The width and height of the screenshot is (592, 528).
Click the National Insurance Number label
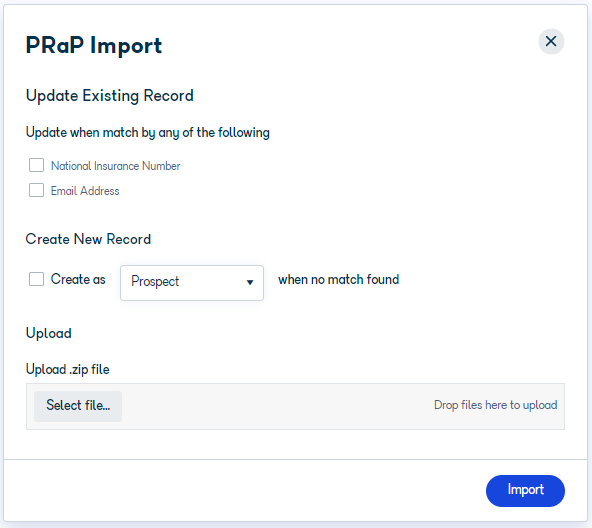(x=116, y=166)
